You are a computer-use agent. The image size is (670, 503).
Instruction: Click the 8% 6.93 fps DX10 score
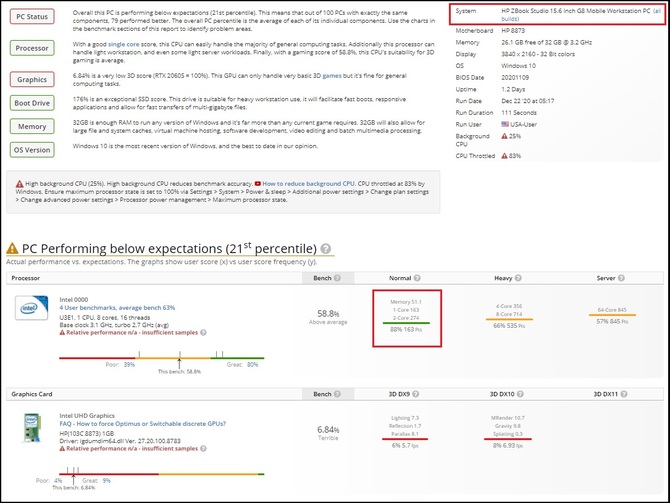(x=508, y=446)
